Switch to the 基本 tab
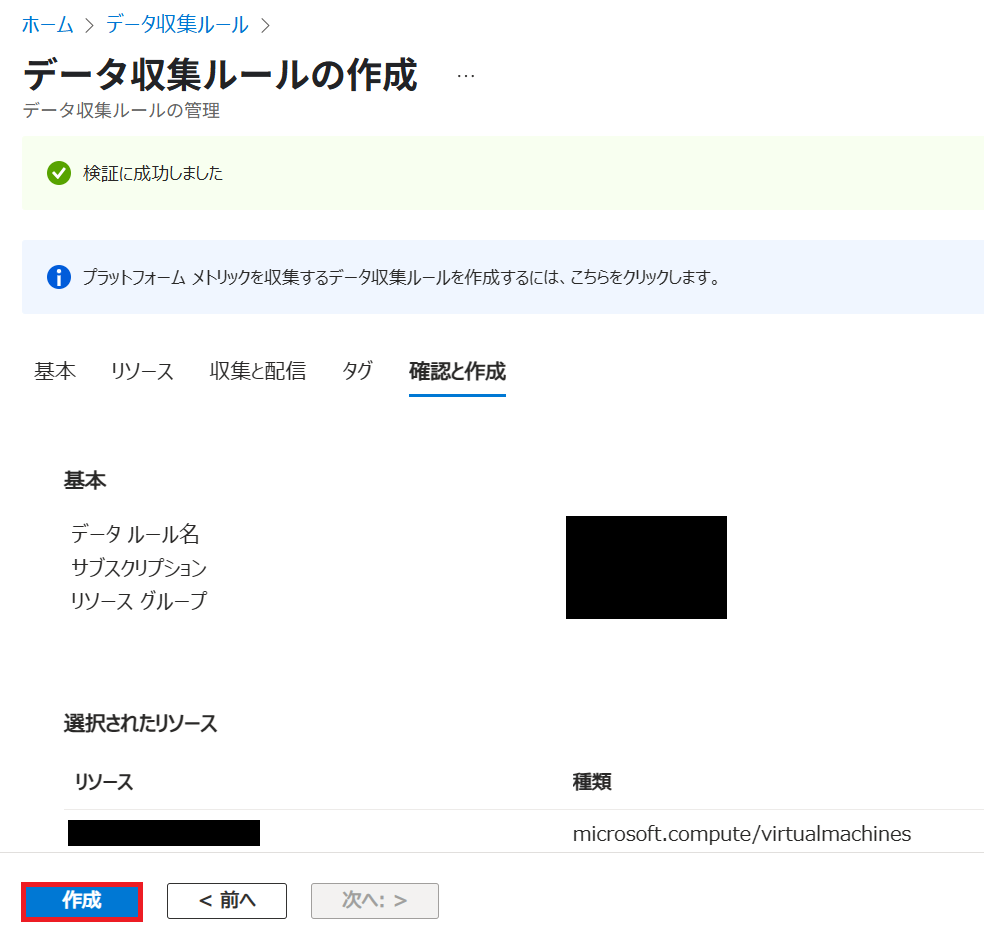The height and width of the screenshot is (933, 984). point(55,371)
